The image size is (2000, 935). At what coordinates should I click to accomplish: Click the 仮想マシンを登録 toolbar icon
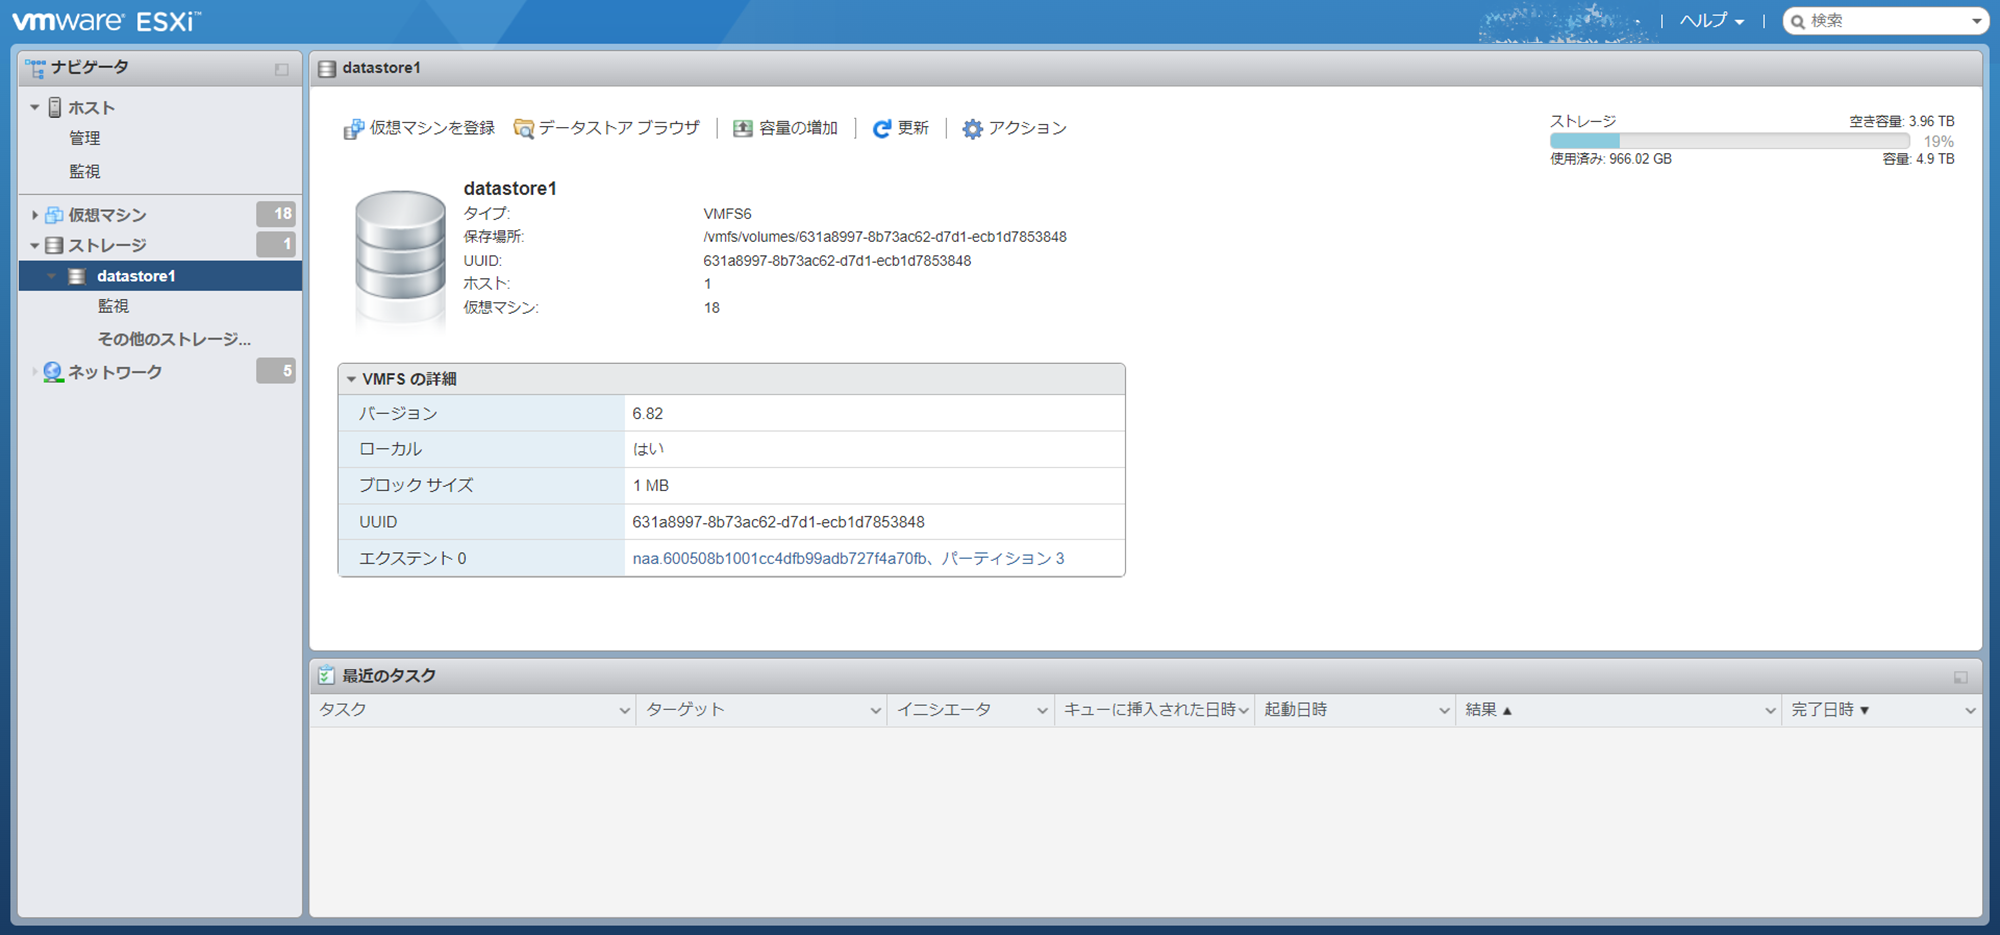[353, 129]
